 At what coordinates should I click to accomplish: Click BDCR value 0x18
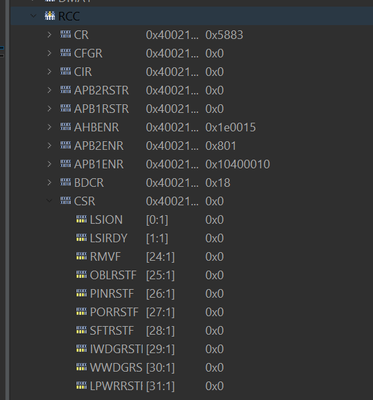[217, 183]
